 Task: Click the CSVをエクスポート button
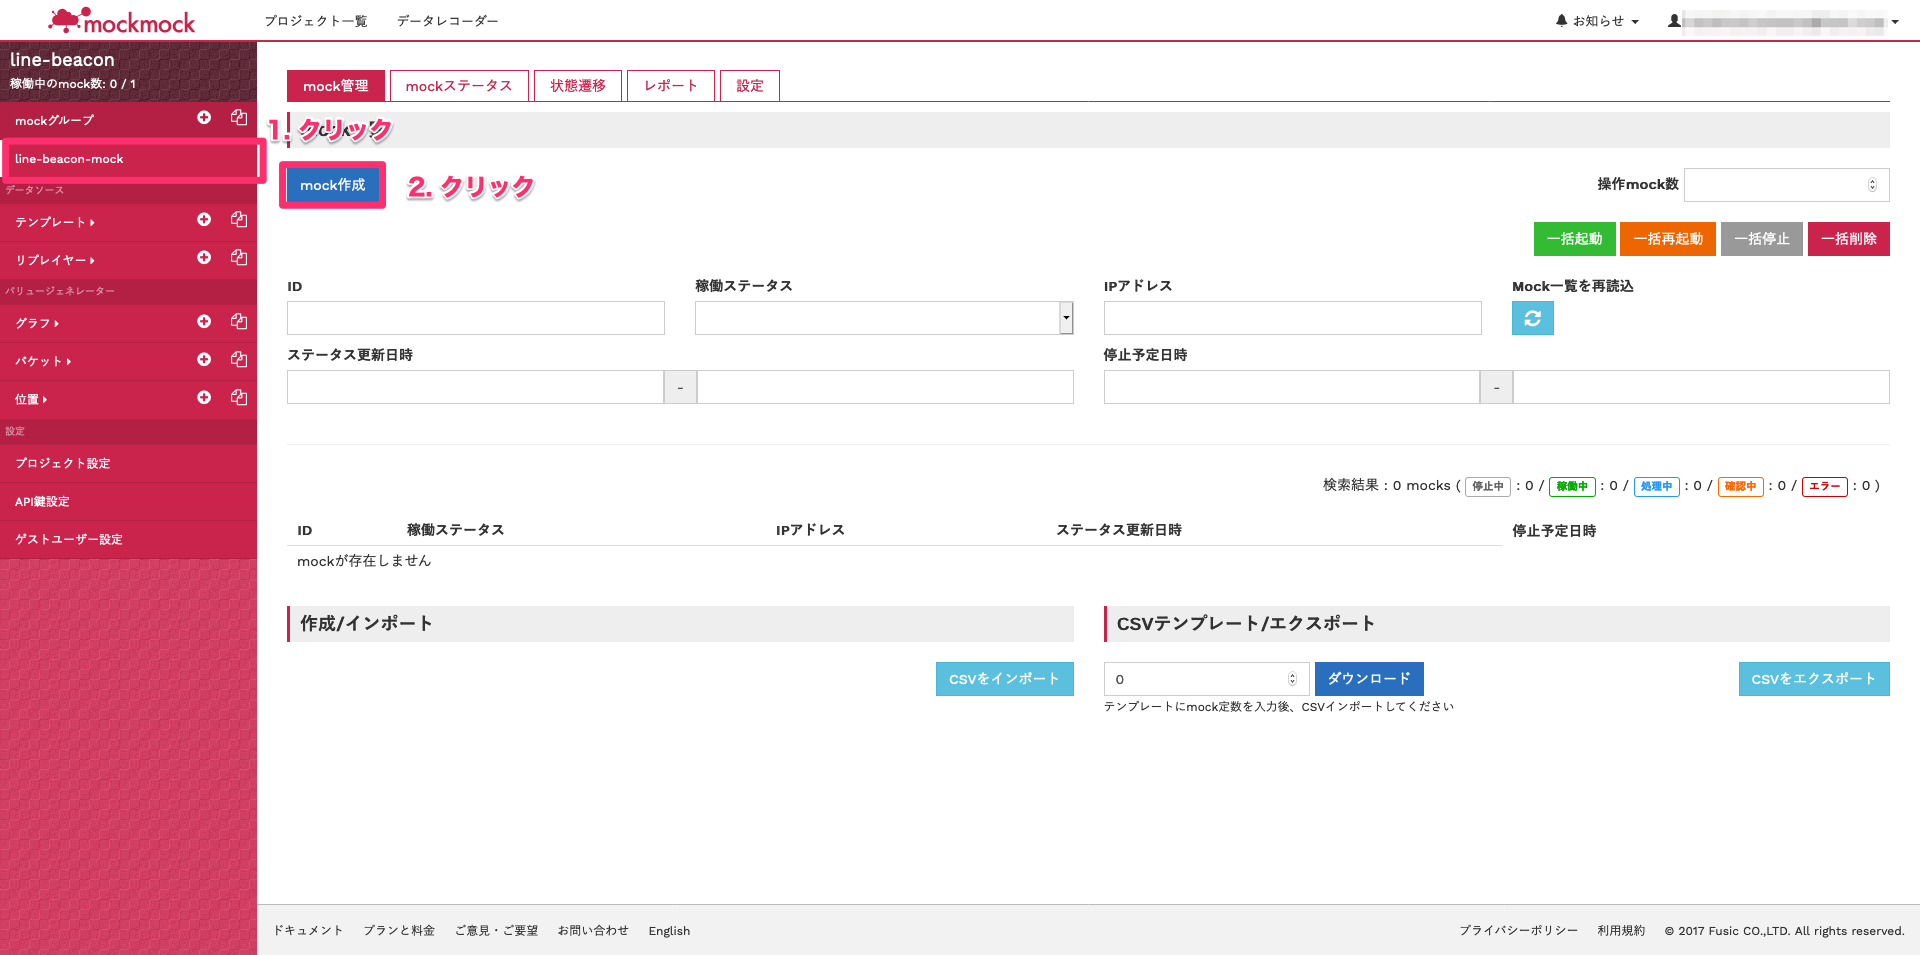pos(1813,679)
